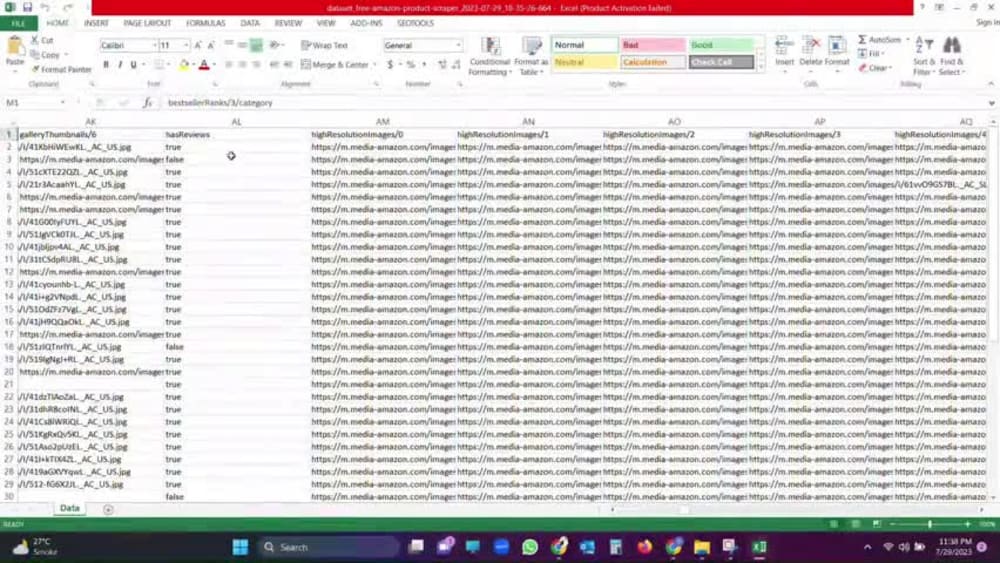The width and height of the screenshot is (1000, 563).
Task: Expand the Name Box M1 dropdown
Action: [x=62, y=103]
